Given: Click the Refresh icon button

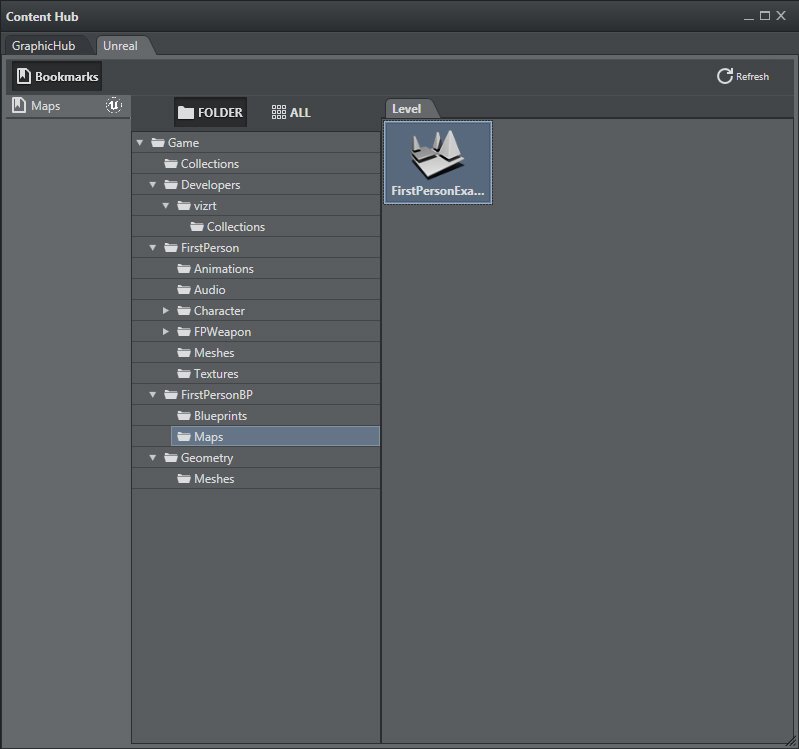Looking at the screenshot, I should pos(725,76).
